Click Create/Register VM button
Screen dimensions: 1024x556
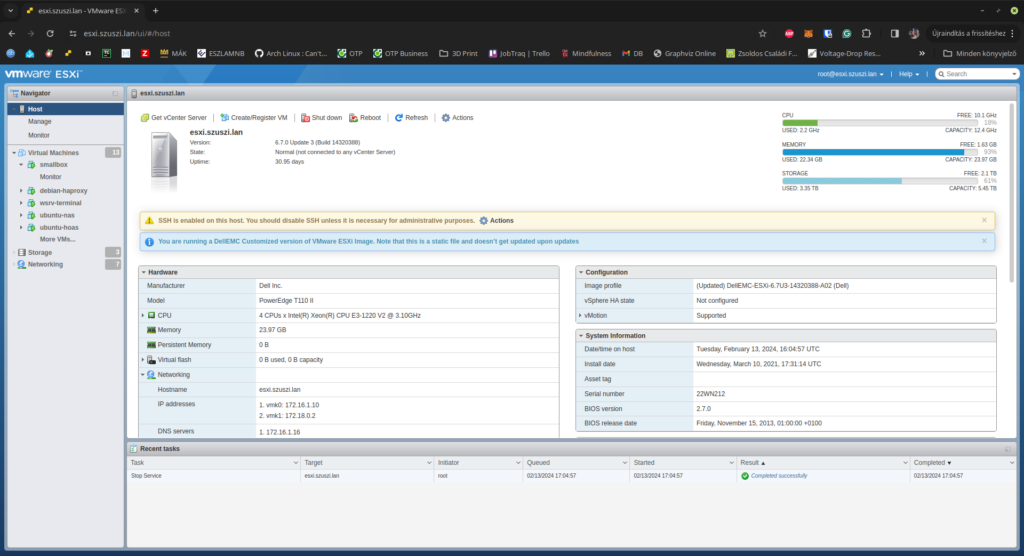(x=253, y=118)
